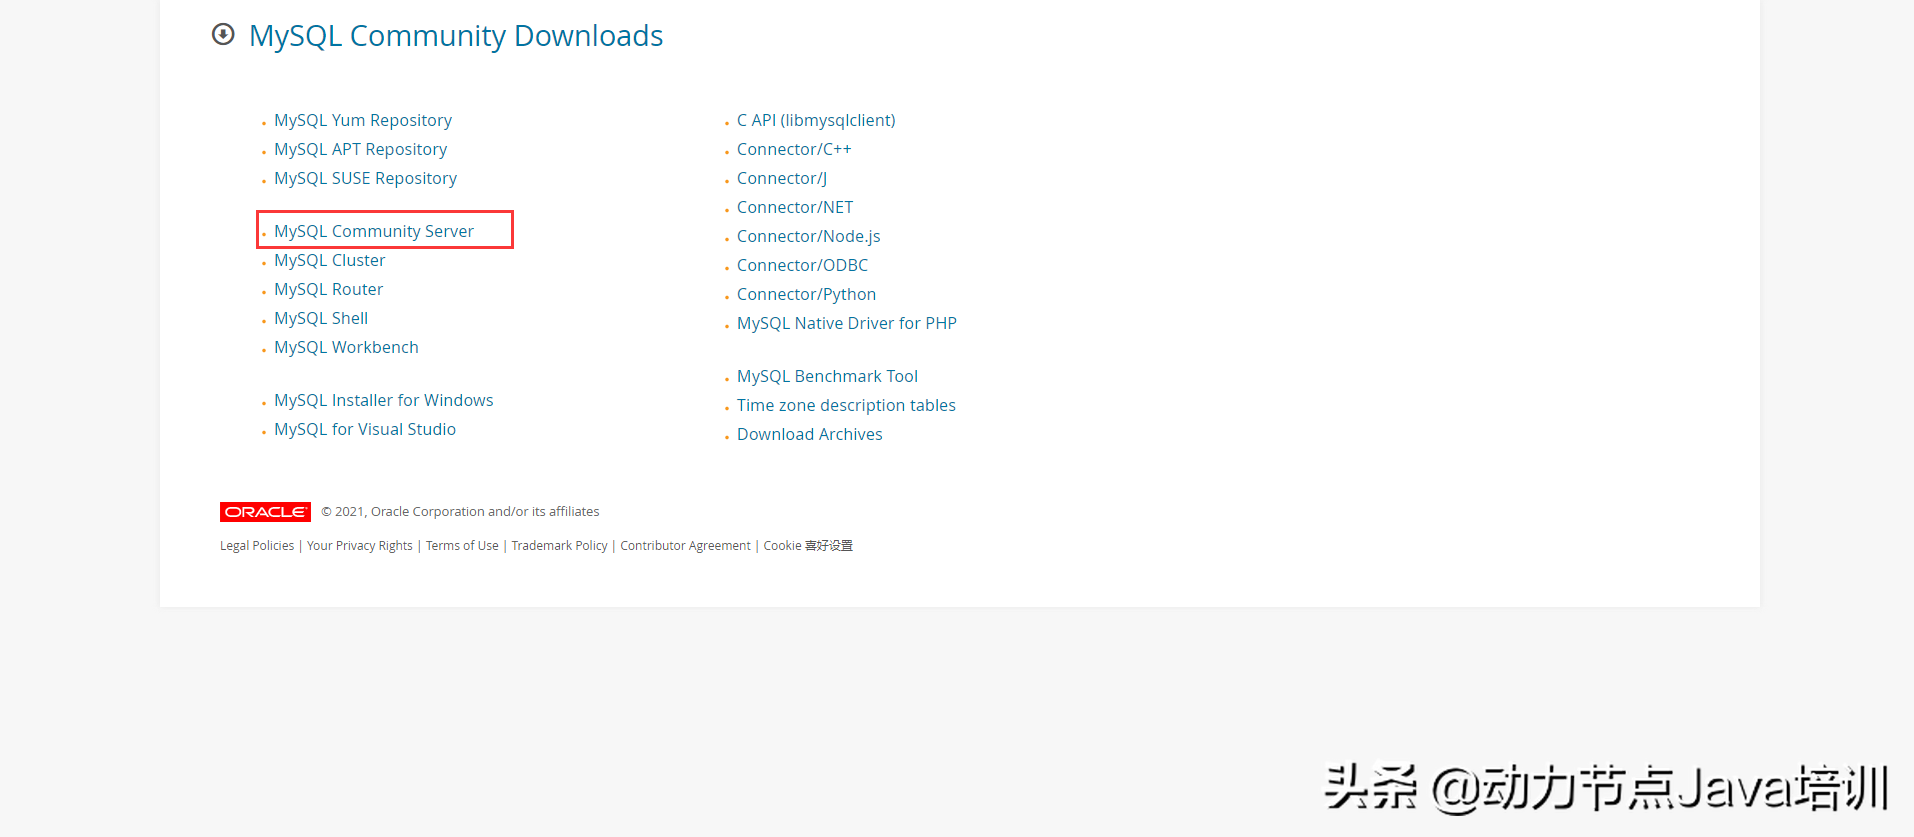Open the Contributor Agreement link
1914x837 pixels.
685,546
